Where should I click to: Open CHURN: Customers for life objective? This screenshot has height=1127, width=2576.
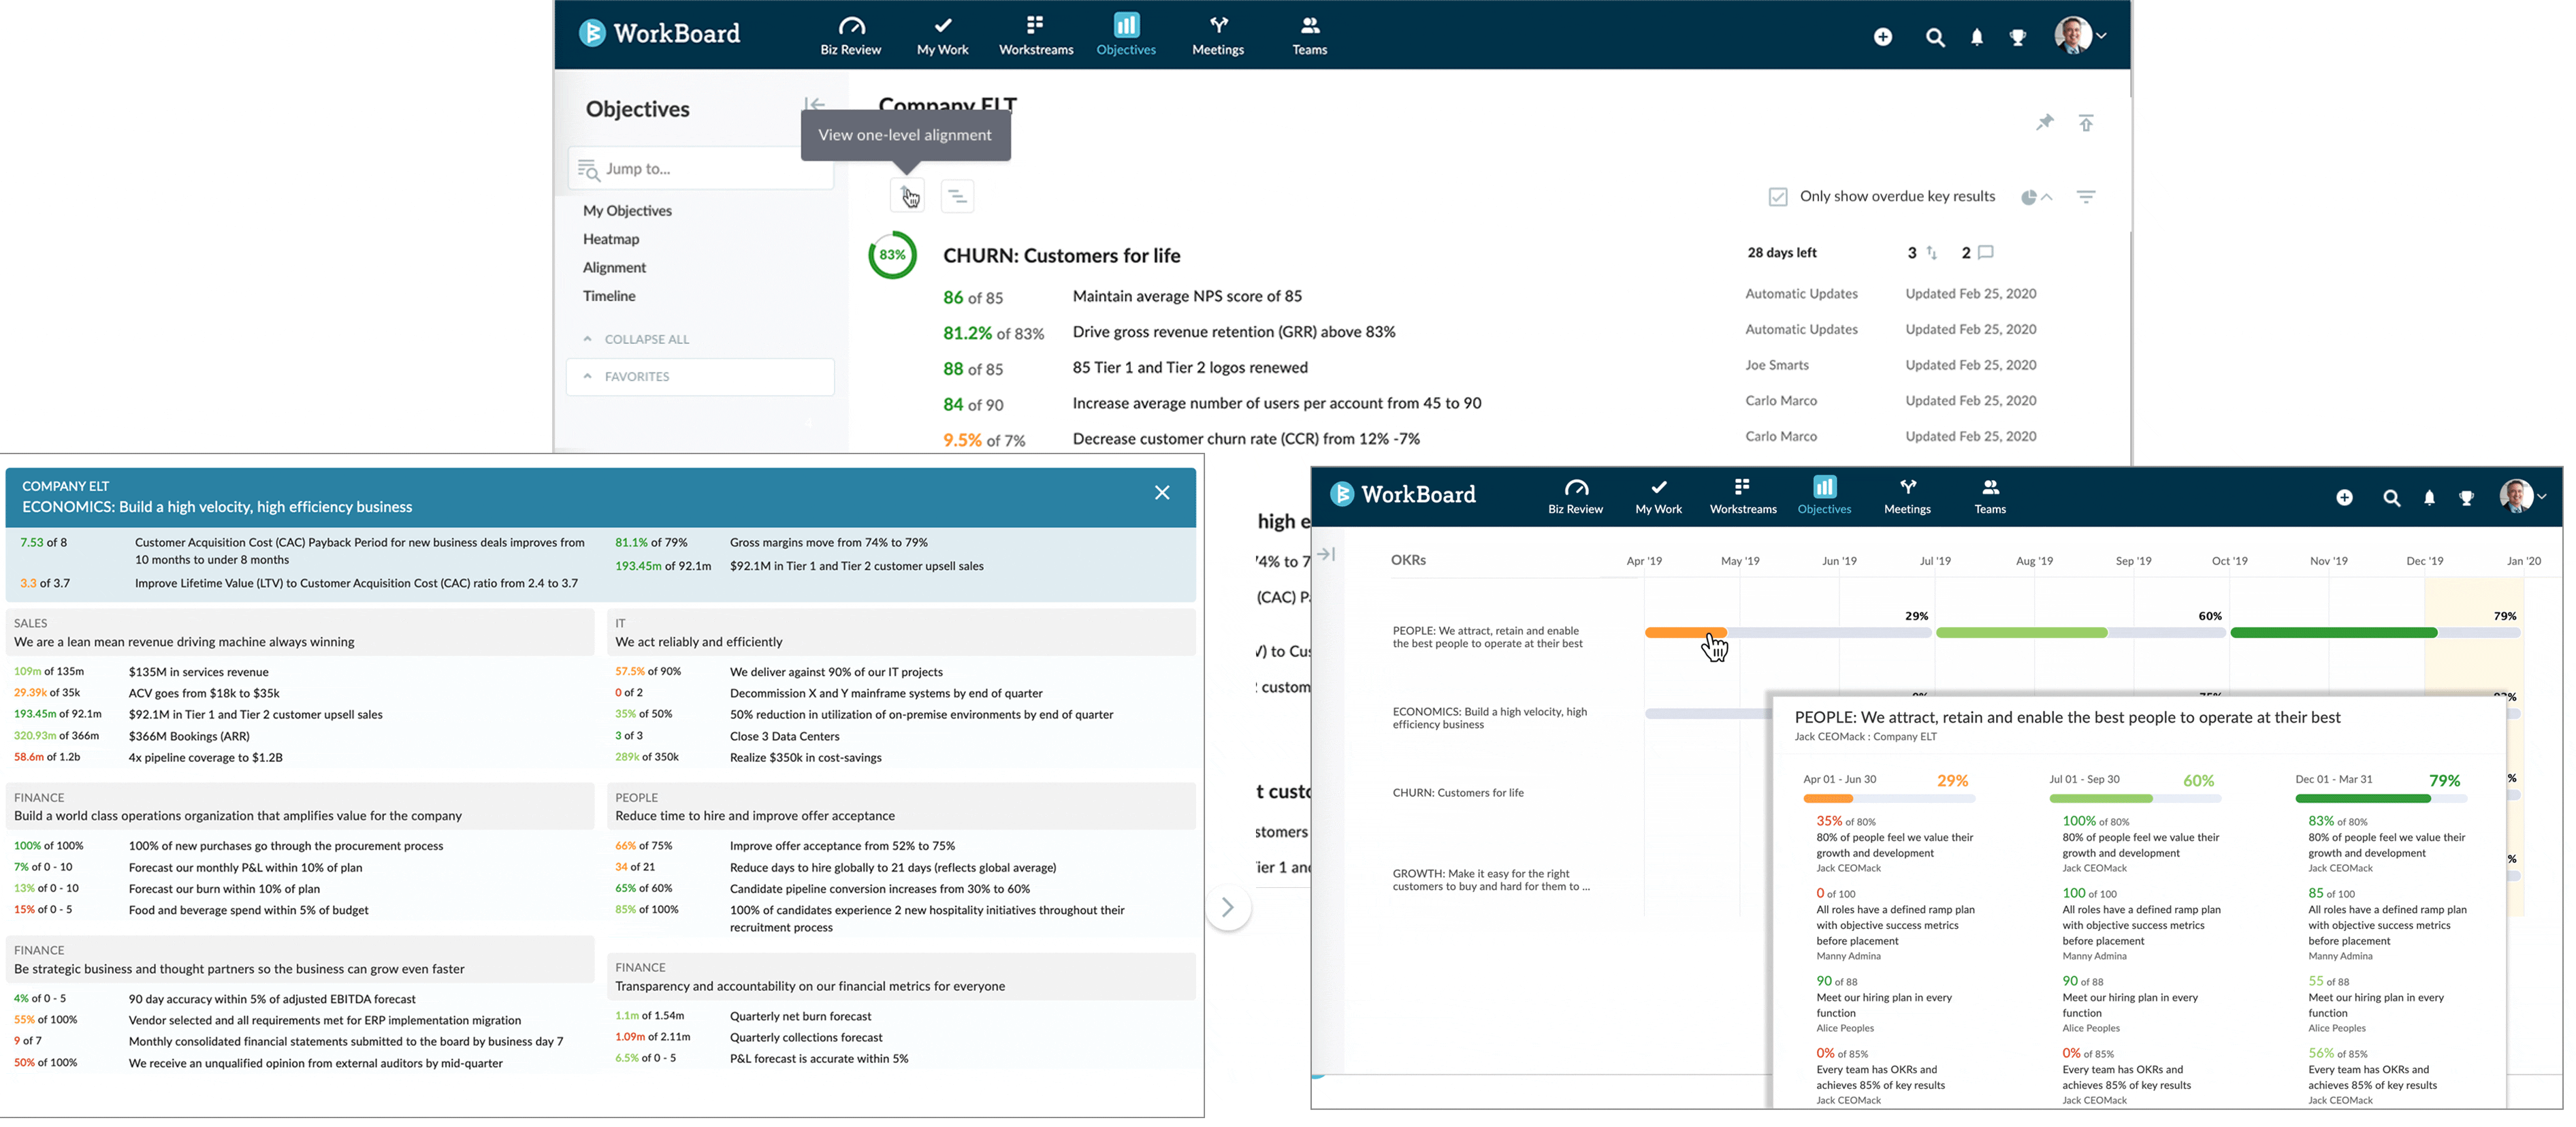click(1061, 256)
